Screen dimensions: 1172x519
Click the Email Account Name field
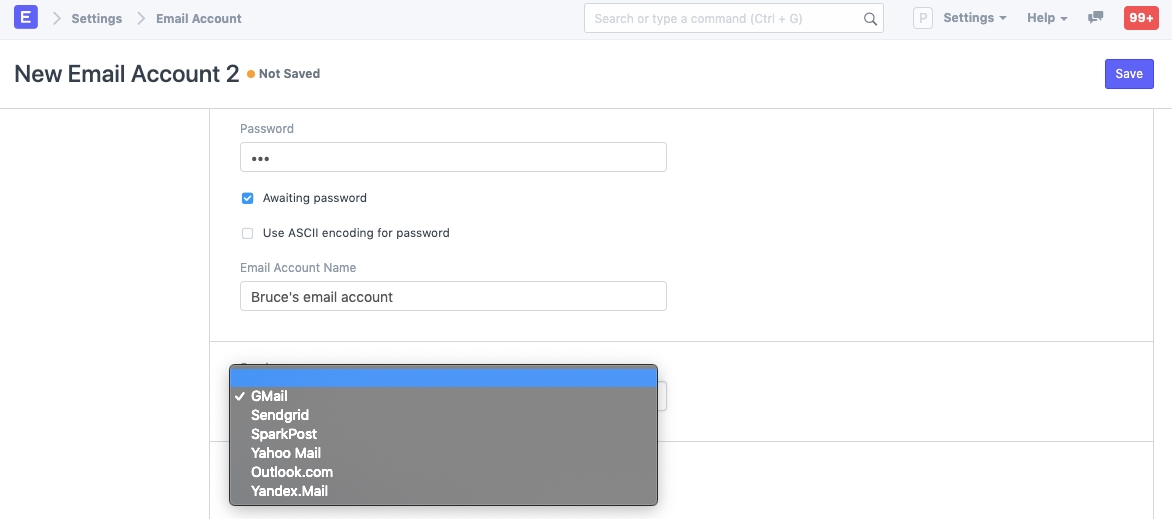click(x=453, y=297)
